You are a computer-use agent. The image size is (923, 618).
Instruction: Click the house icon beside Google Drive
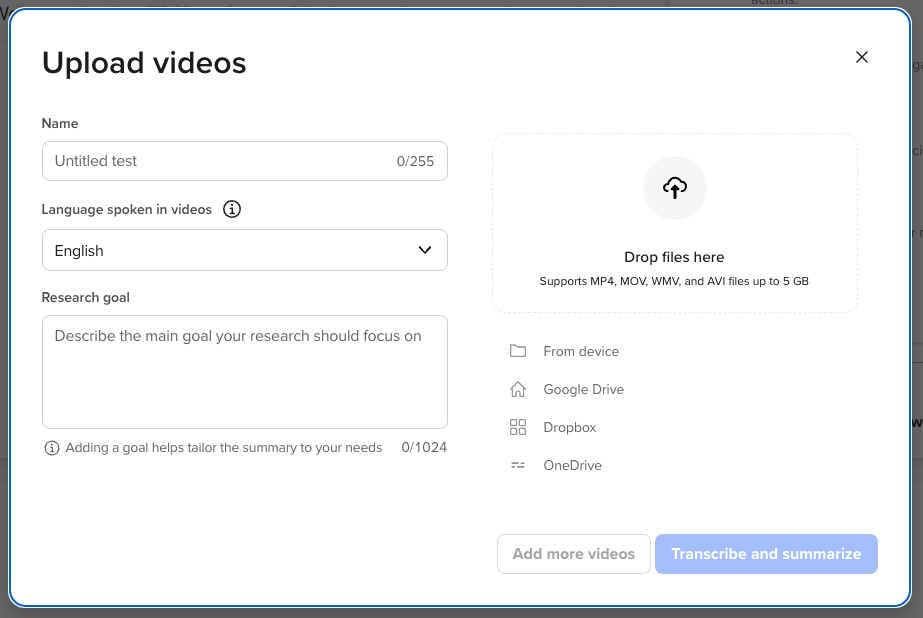pyautogui.click(x=517, y=389)
